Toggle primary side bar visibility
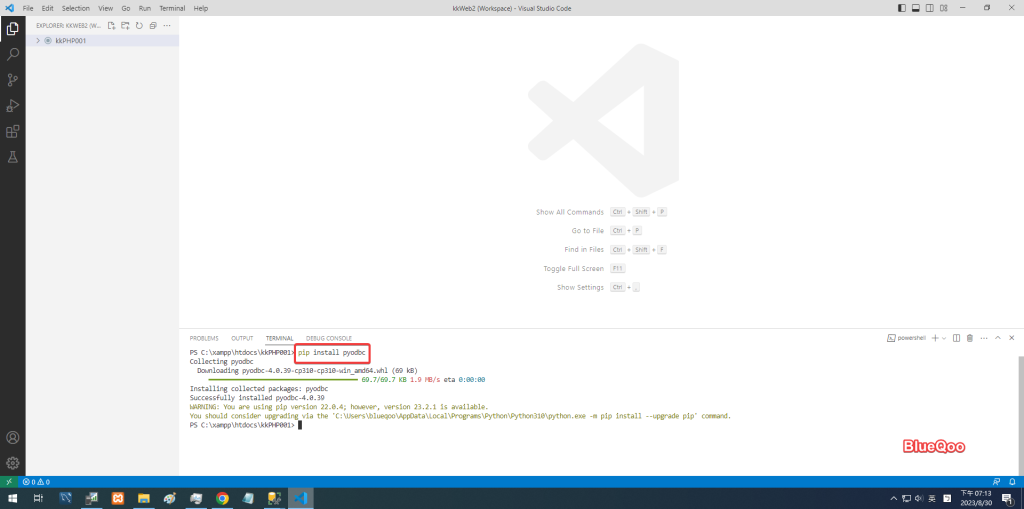This screenshot has width=1024, height=509. click(x=902, y=8)
